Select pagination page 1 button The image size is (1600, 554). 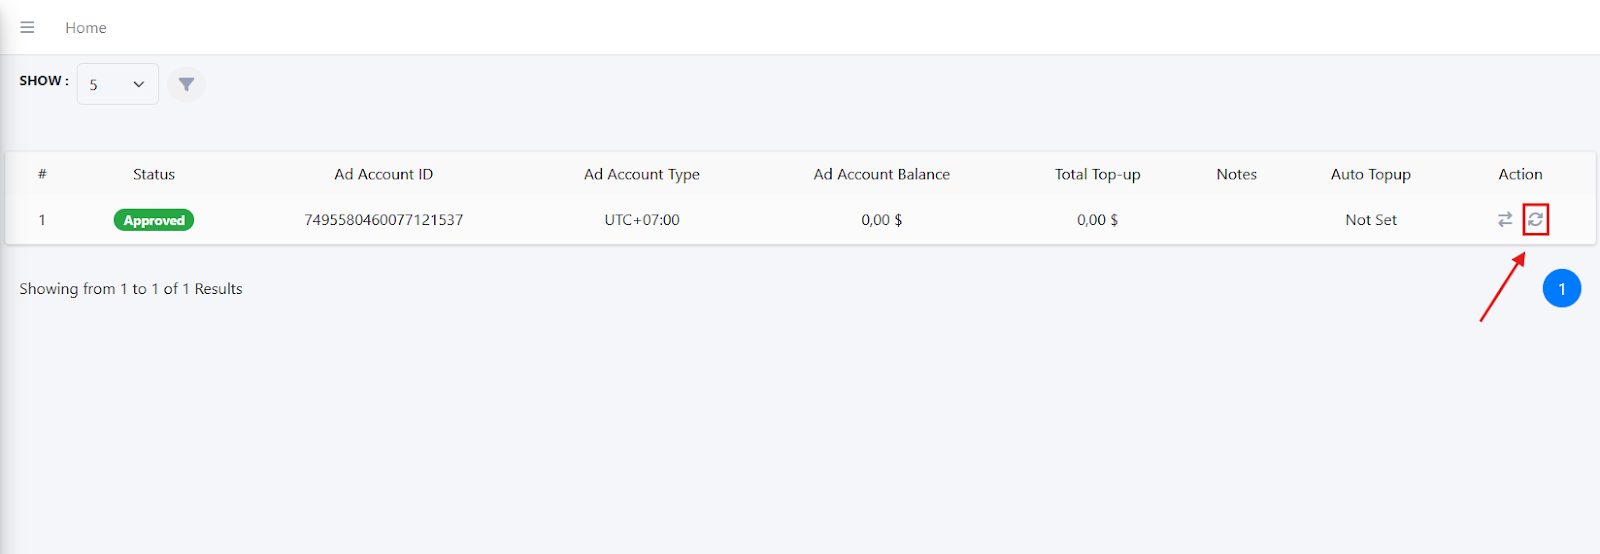pyautogui.click(x=1561, y=288)
